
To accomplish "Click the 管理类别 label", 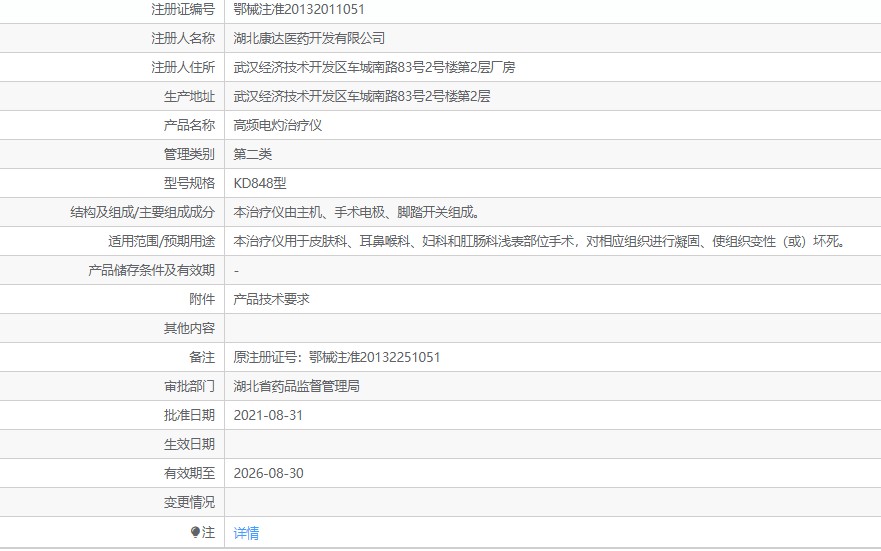I will tap(189, 154).
